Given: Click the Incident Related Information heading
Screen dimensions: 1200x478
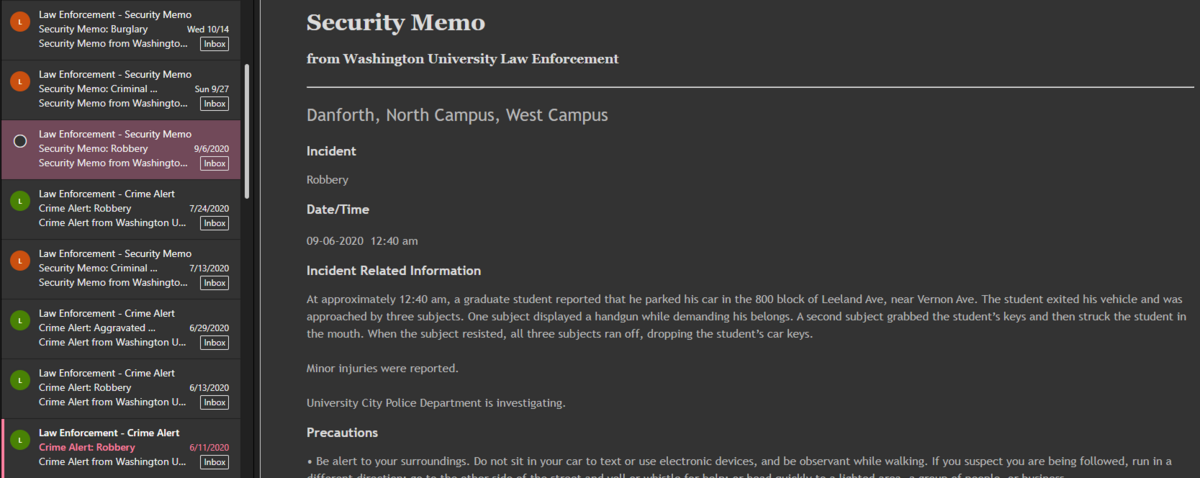Looking at the screenshot, I should pyautogui.click(x=393, y=271).
